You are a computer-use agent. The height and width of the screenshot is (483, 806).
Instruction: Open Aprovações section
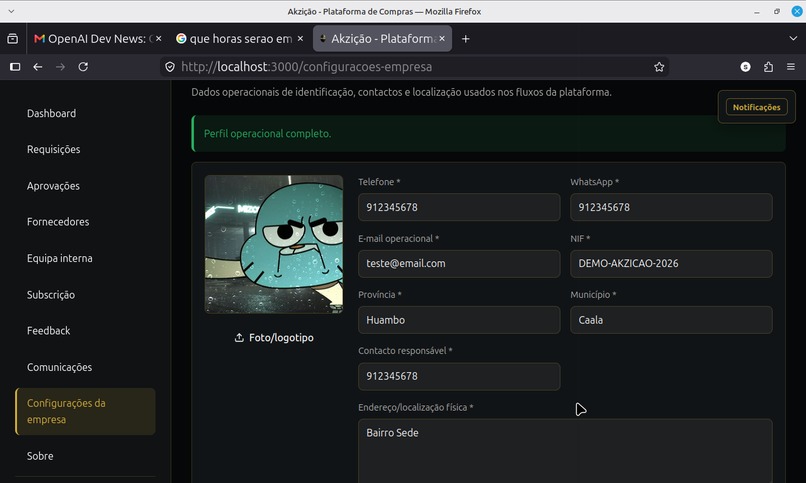point(53,186)
